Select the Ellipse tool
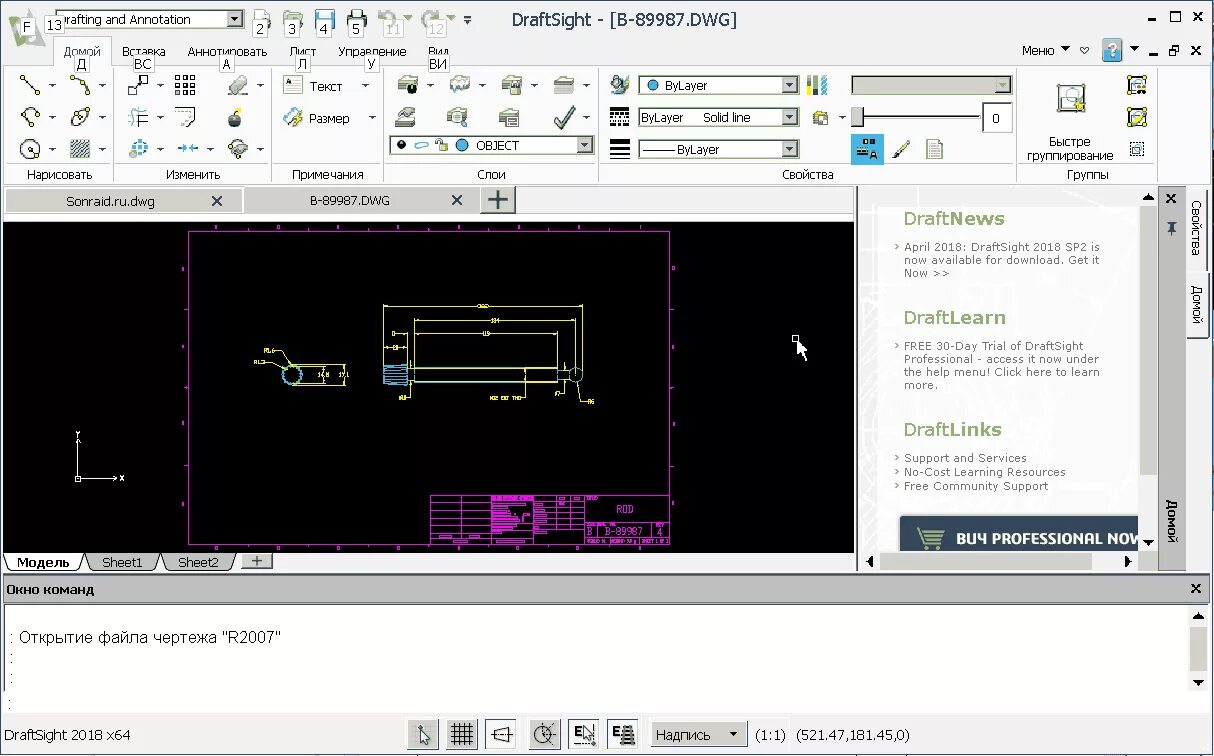 pyautogui.click(x=80, y=118)
